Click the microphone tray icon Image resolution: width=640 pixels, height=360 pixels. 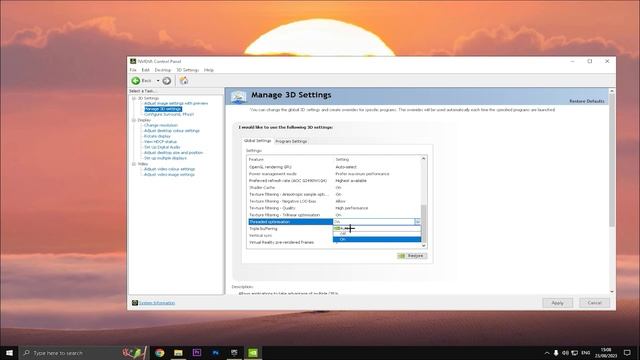point(556,353)
